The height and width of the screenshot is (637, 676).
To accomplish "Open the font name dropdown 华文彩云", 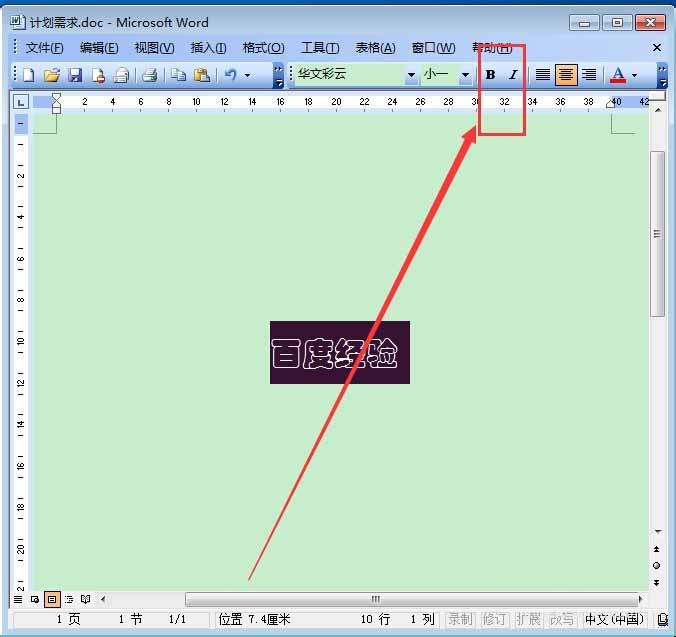I will click(411, 75).
